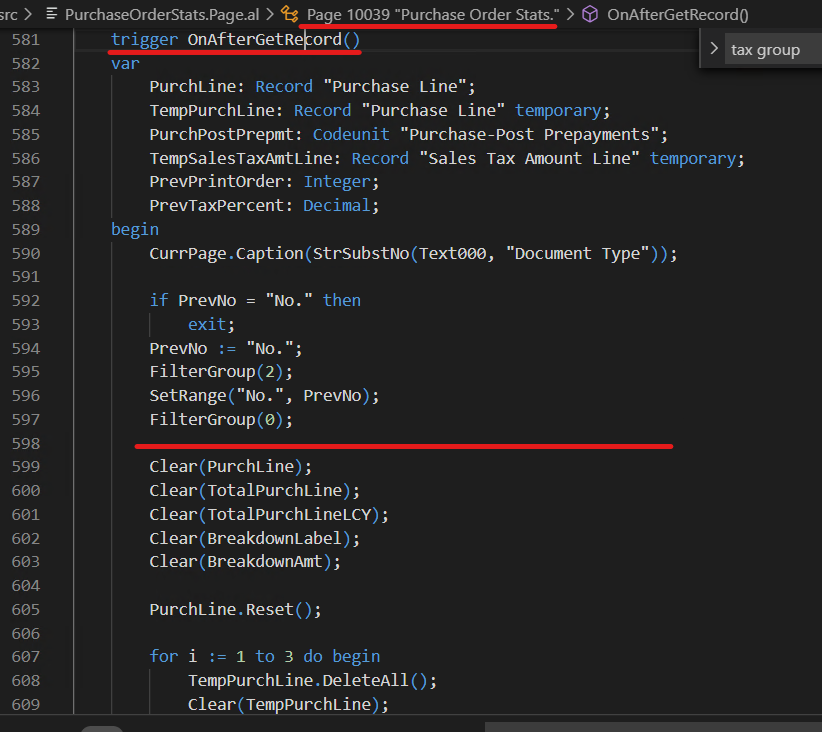Click the 'tax group' search input field
822x732 pixels.
click(x=773, y=50)
